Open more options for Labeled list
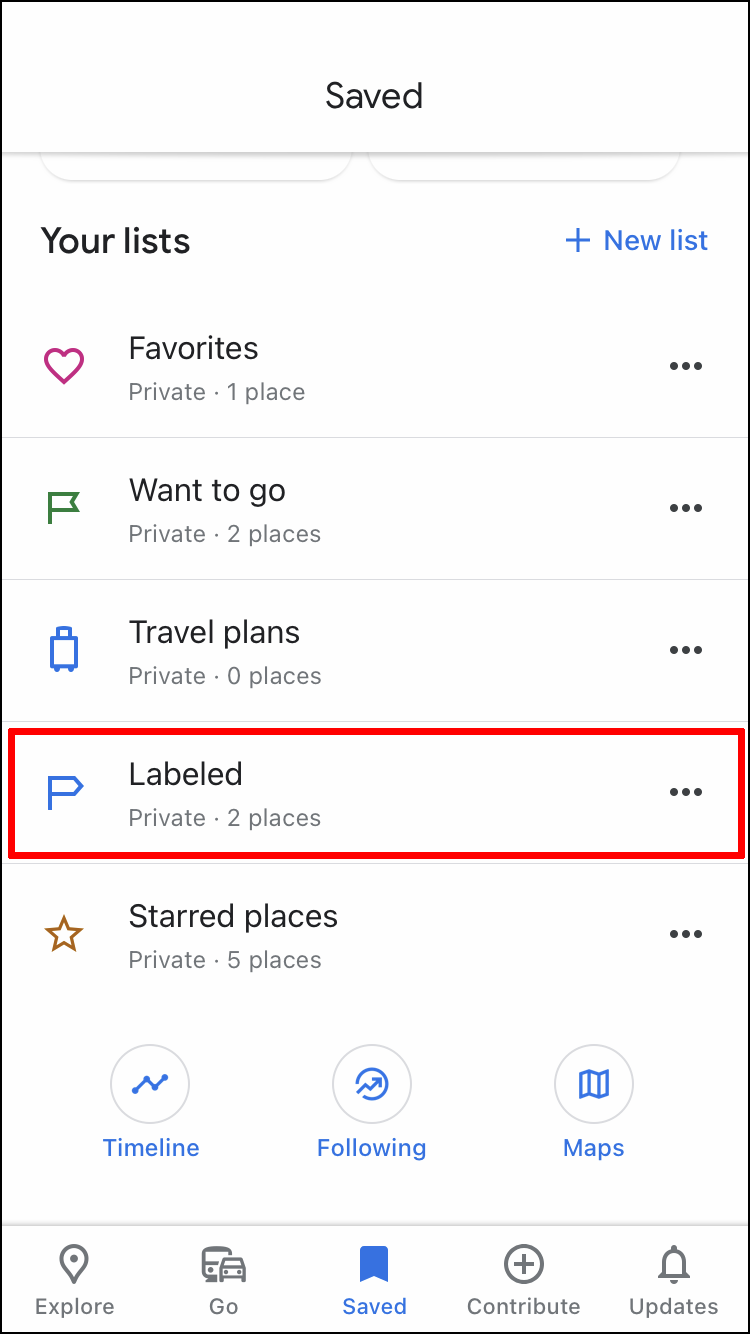The image size is (750, 1334). pos(686,792)
